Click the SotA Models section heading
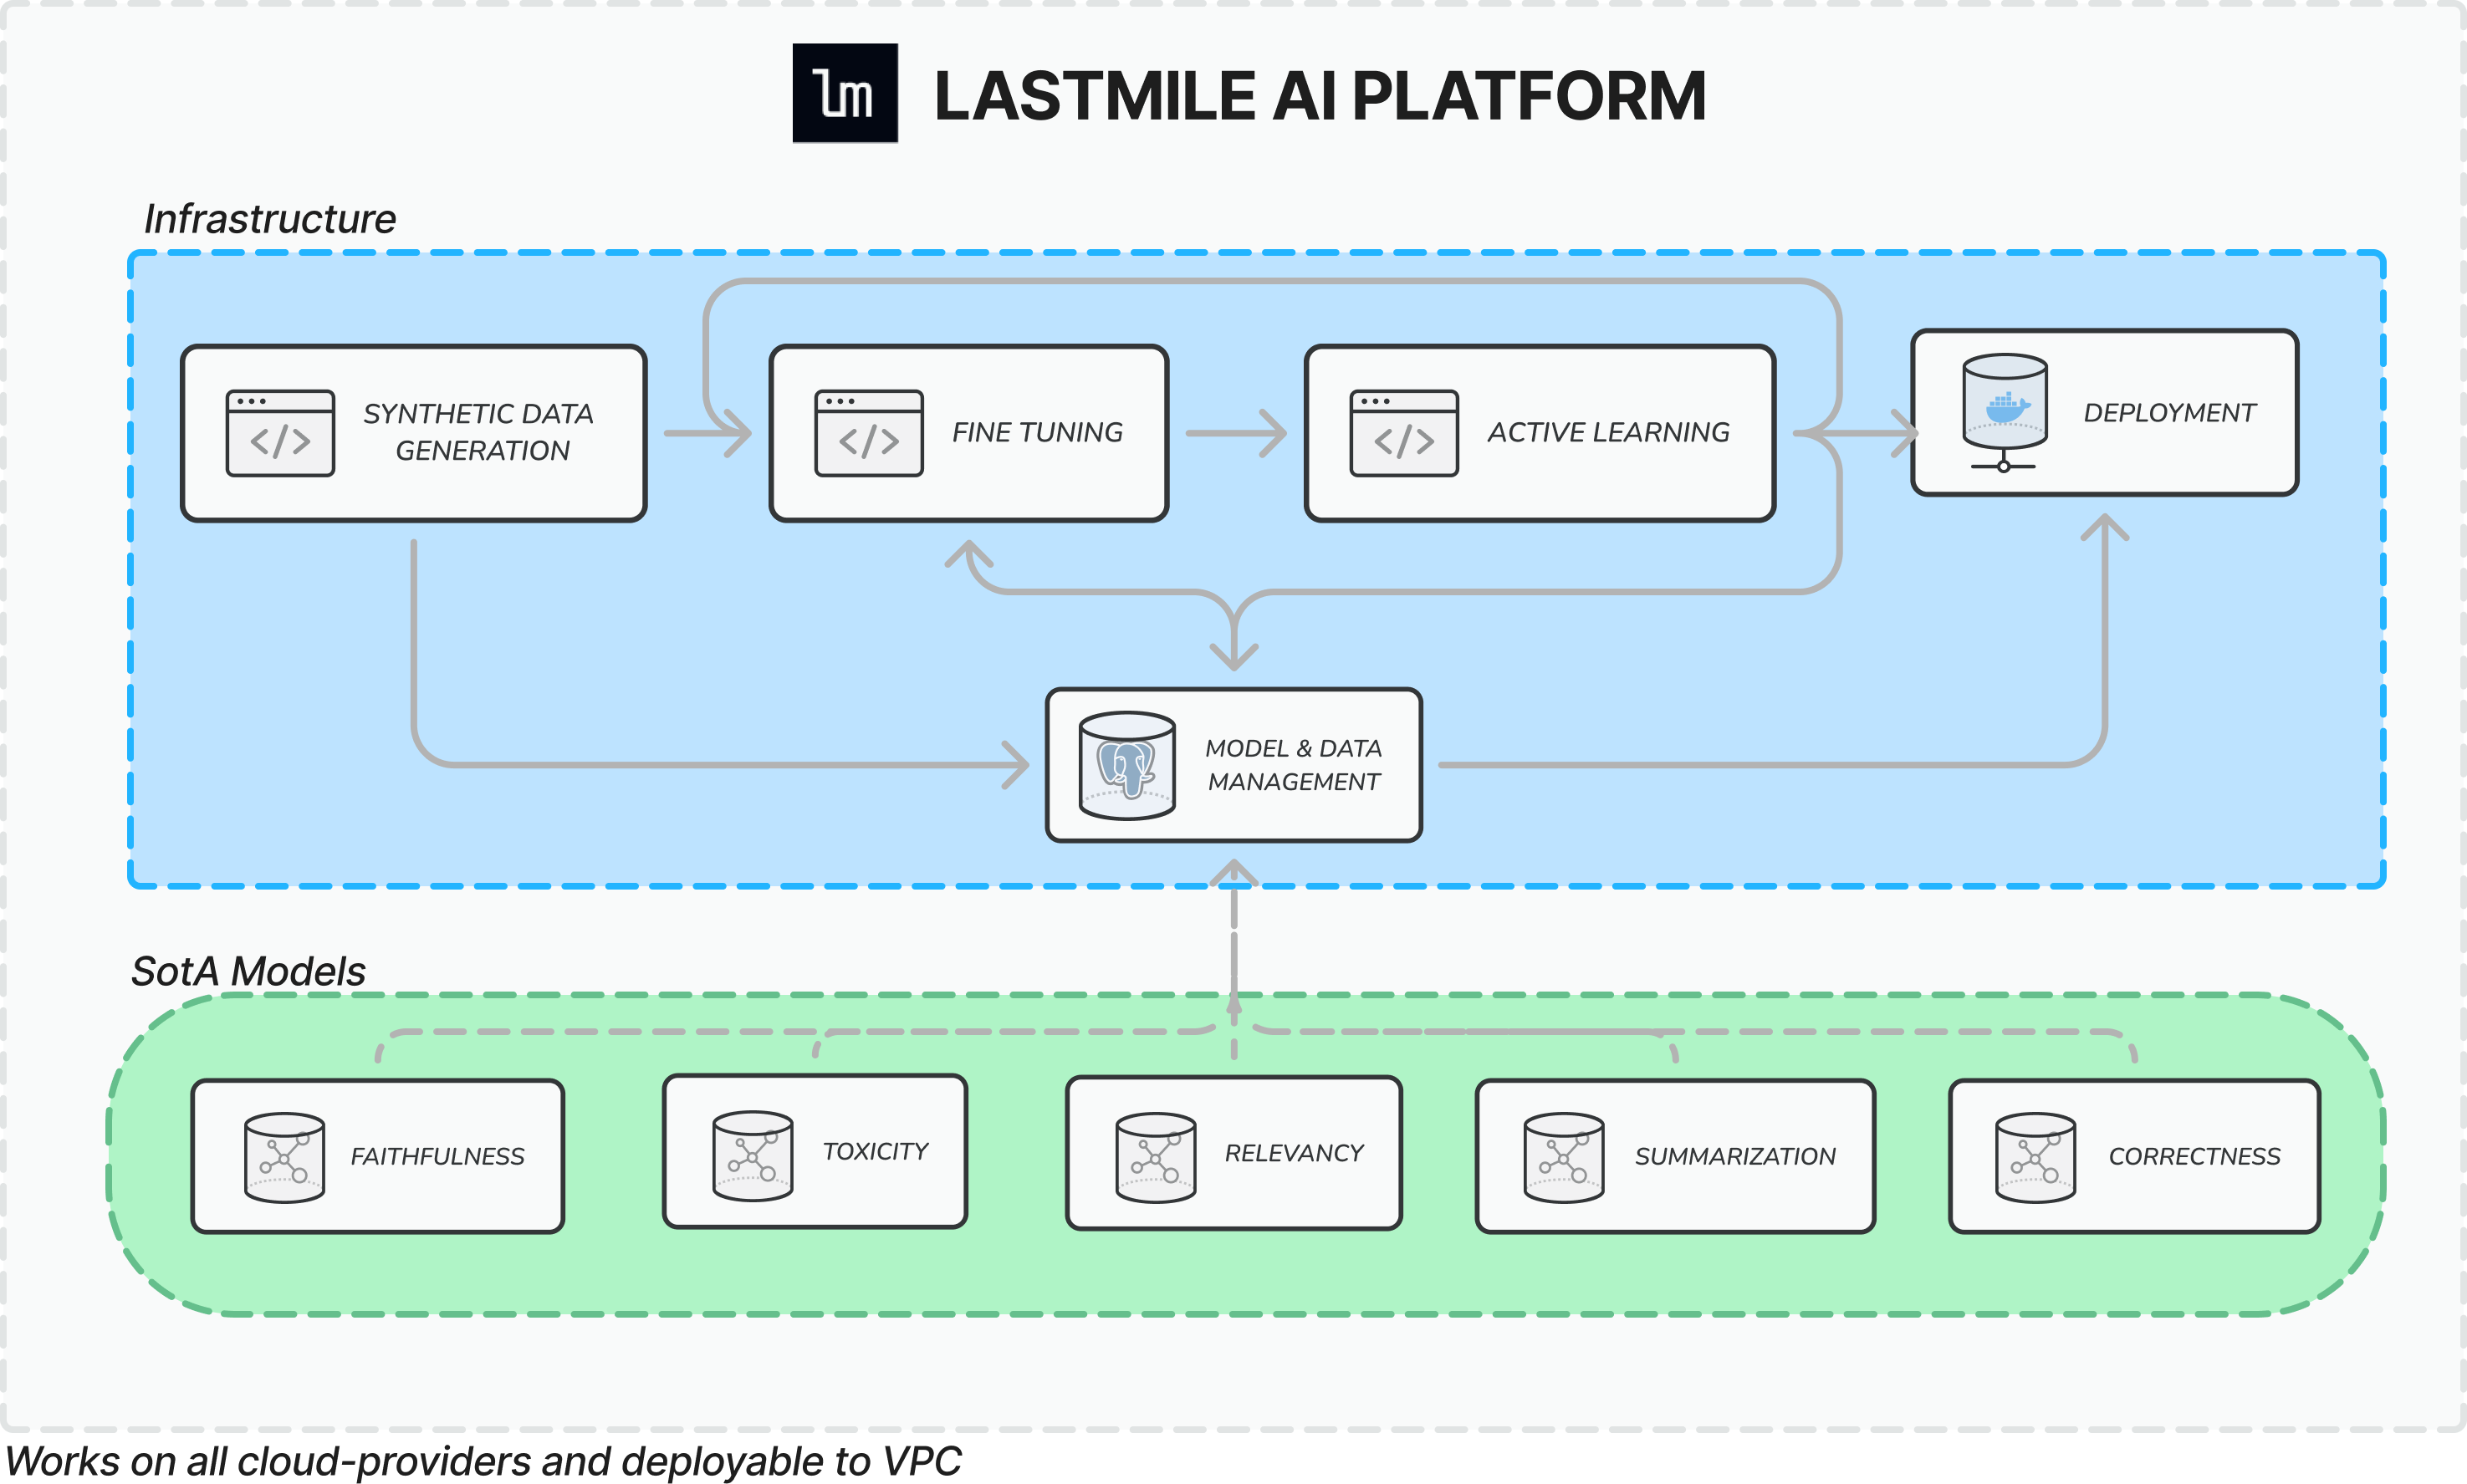This screenshot has width=2467, height=1484. tap(248, 971)
